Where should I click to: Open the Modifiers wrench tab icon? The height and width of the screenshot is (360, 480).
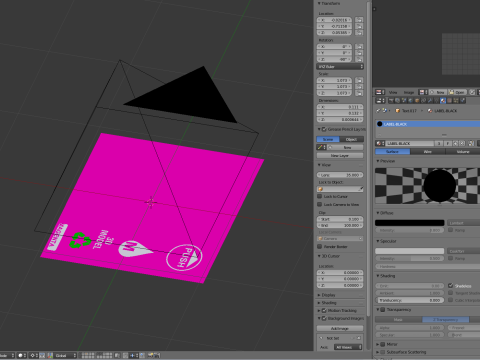430,100
